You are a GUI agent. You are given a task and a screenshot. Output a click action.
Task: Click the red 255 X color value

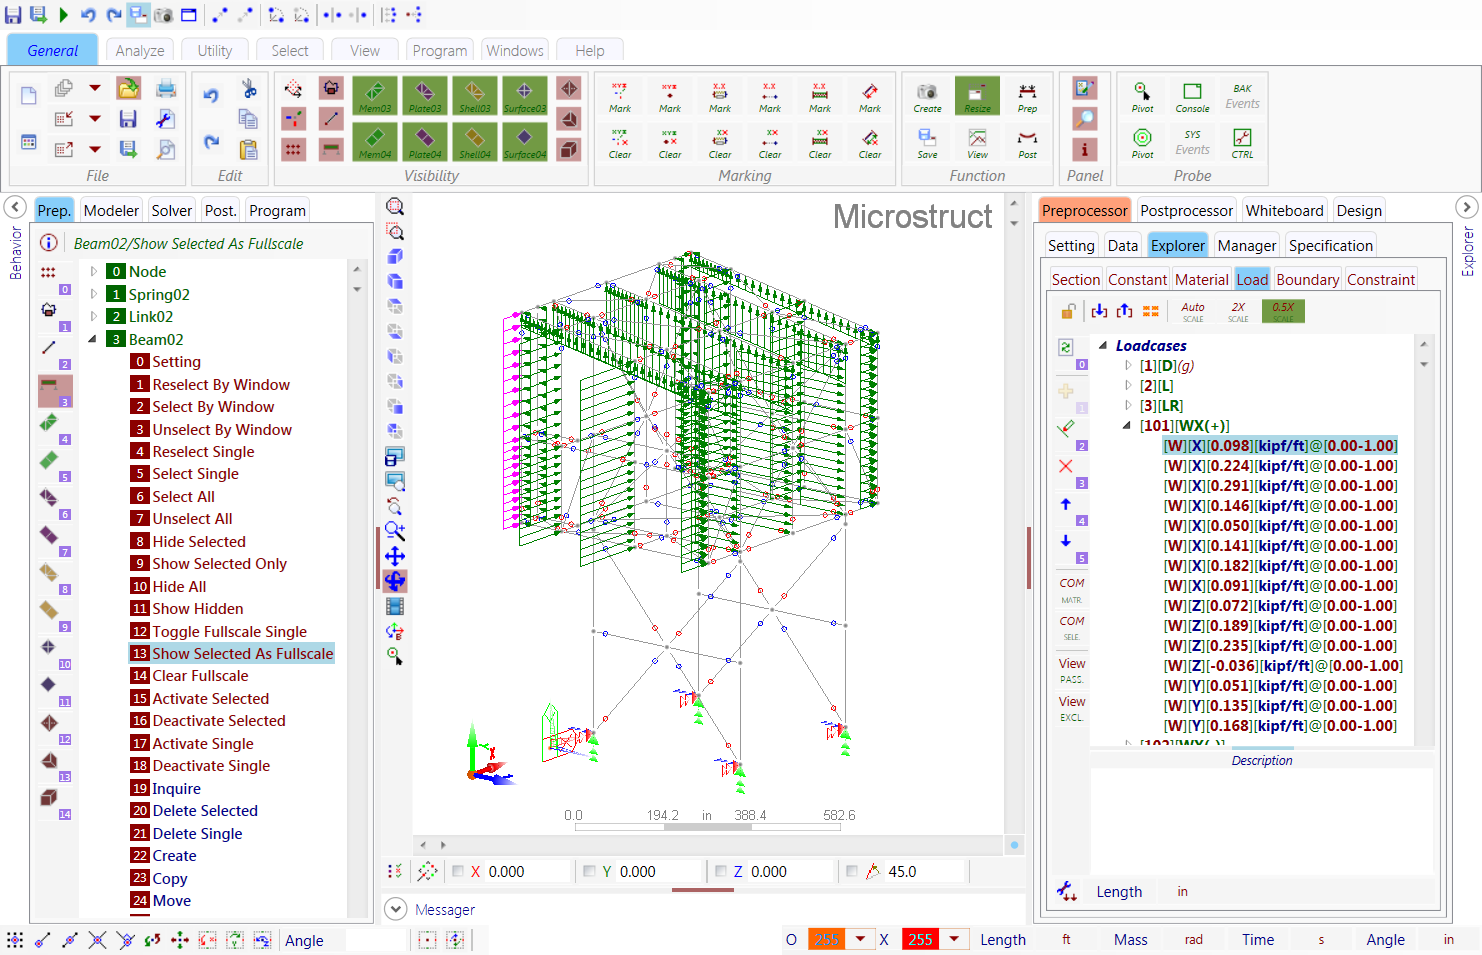[x=920, y=939]
